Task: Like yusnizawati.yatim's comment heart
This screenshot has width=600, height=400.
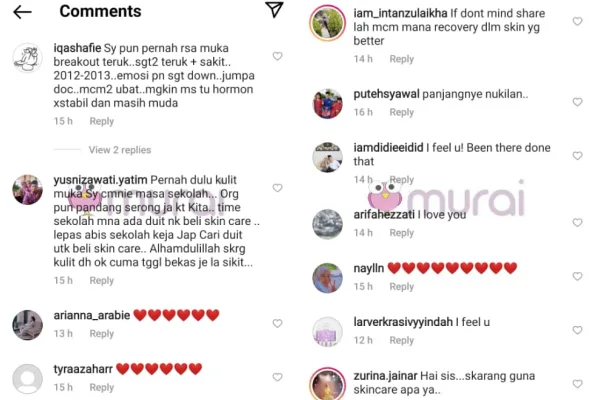Action: pos(277,188)
